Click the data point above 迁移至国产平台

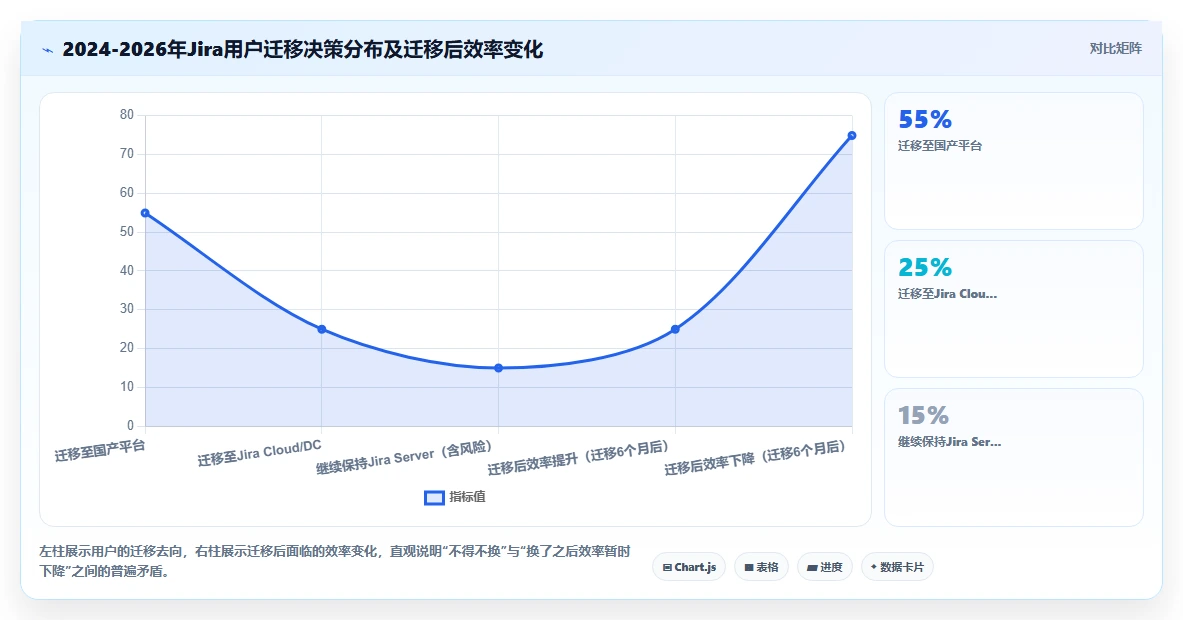pyautogui.click(x=145, y=213)
